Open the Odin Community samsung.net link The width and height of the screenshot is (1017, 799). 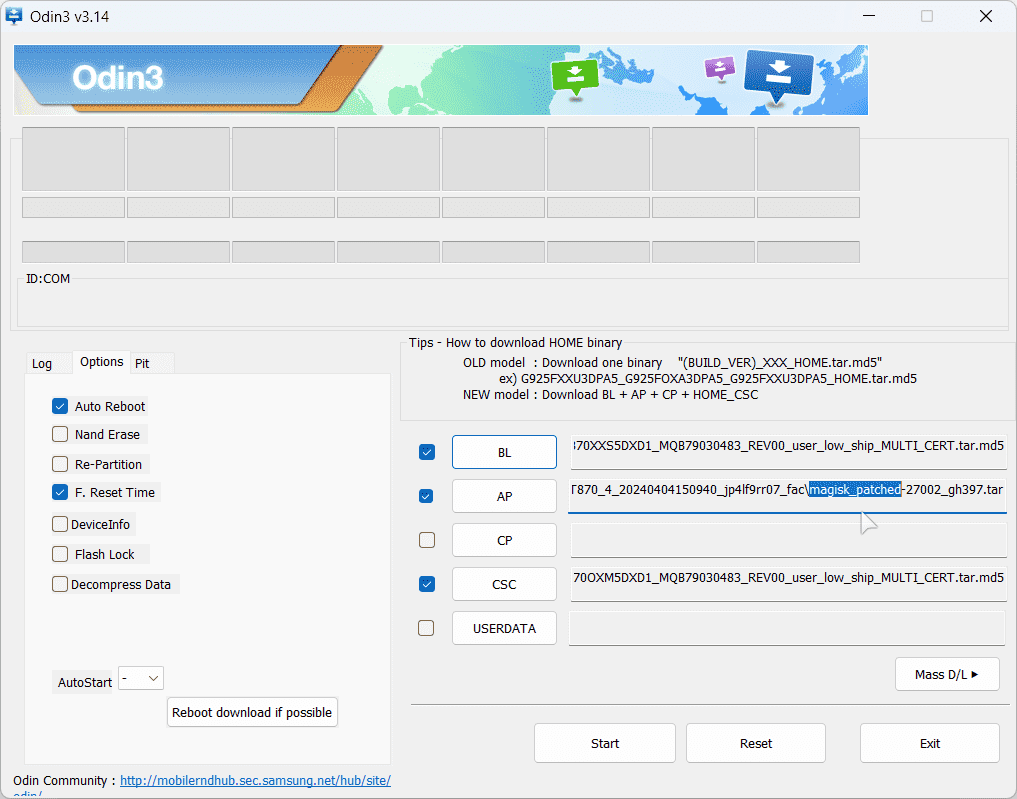point(255,781)
